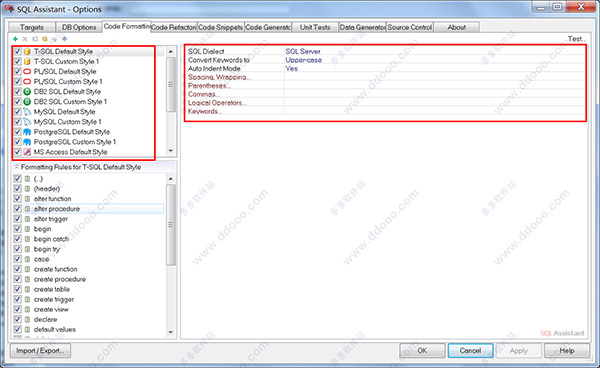600x368 pixels.
Task: Click the 'Test...' link at top right
Action: pyautogui.click(x=576, y=39)
